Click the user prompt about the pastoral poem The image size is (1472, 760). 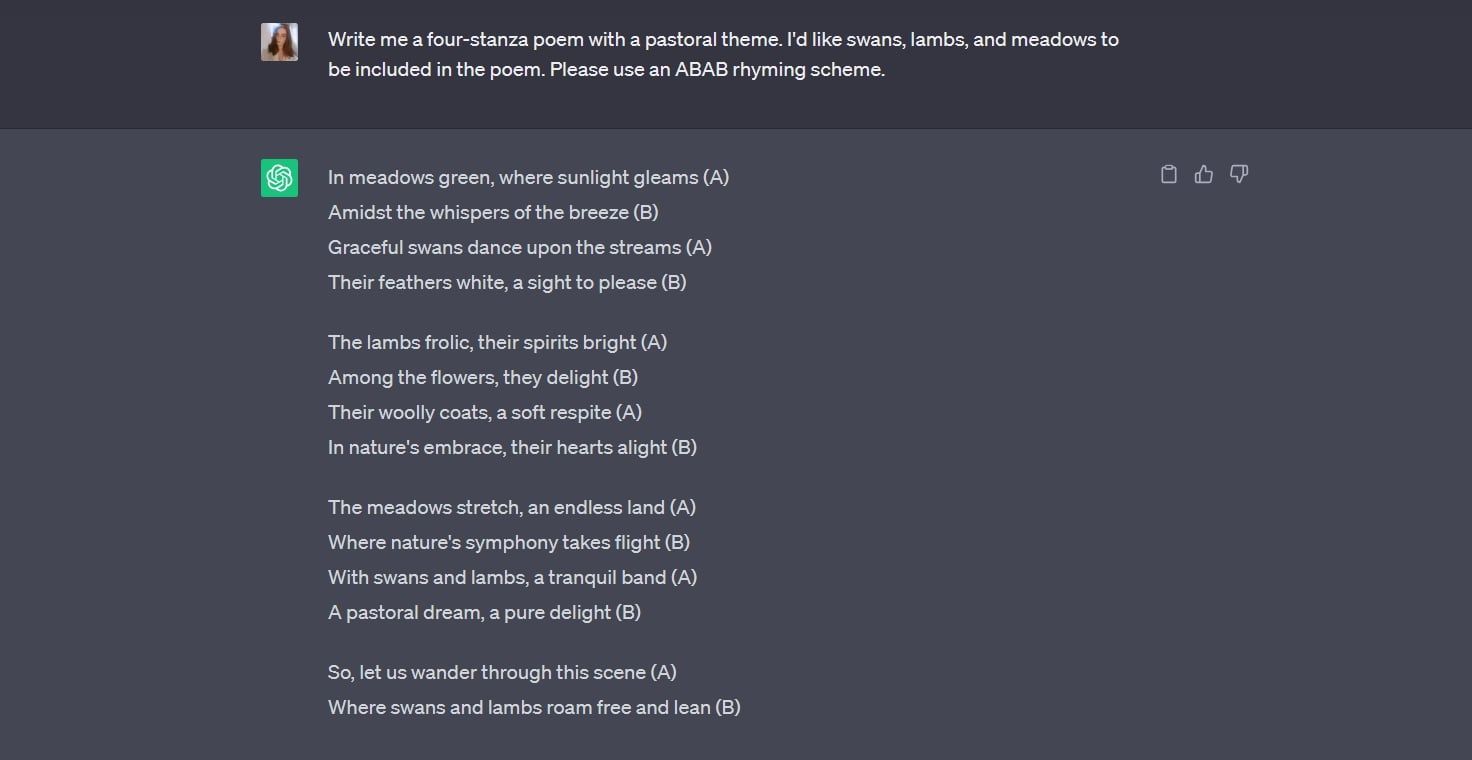[723, 40]
